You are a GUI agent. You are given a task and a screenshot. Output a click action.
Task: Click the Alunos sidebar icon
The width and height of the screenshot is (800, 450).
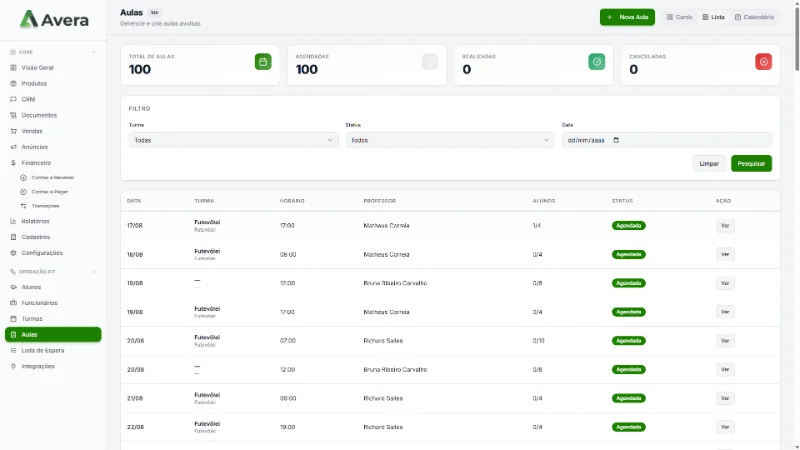tap(13, 287)
